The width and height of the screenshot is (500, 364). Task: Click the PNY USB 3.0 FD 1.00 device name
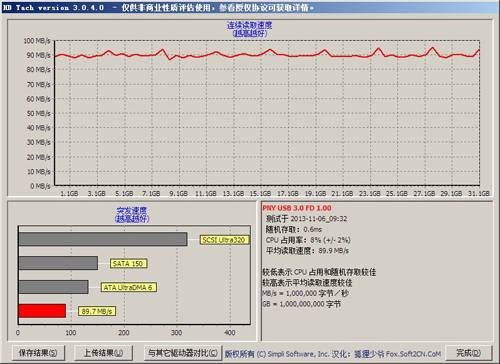[297, 208]
